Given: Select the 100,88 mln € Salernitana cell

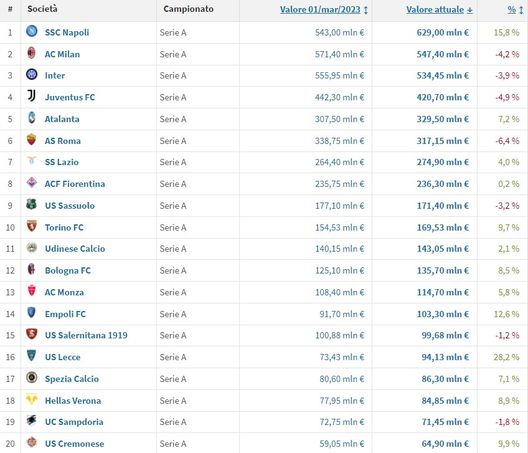Looking at the screenshot, I should pyautogui.click(x=339, y=335).
